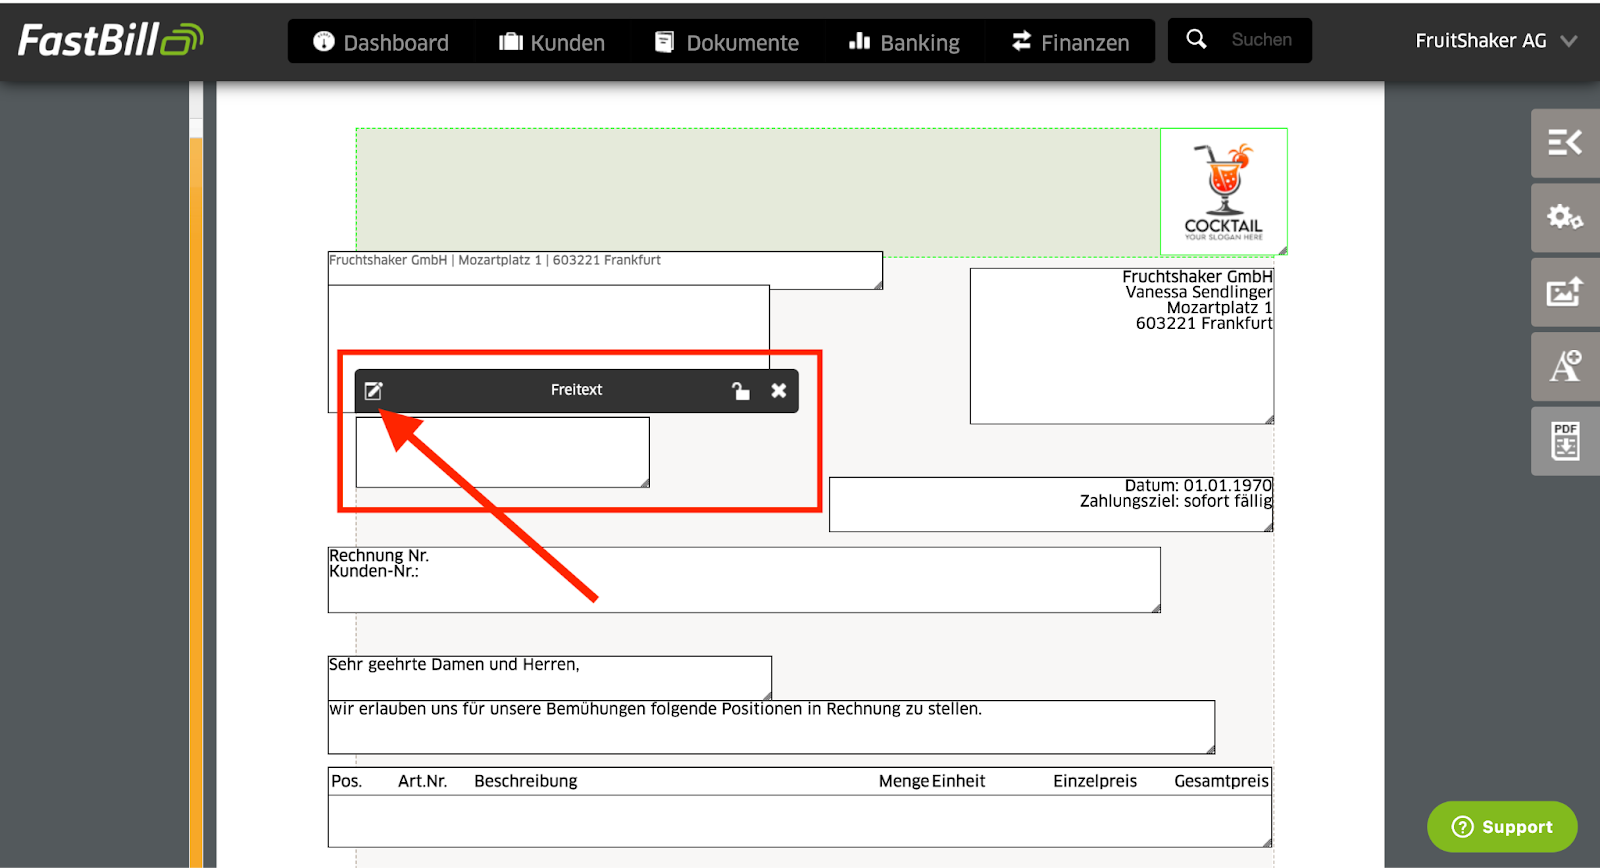Image resolution: width=1600 pixels, height=868 pixels.
Task: Click the Freitext edit pencil icon
Action: pos(373,391)
